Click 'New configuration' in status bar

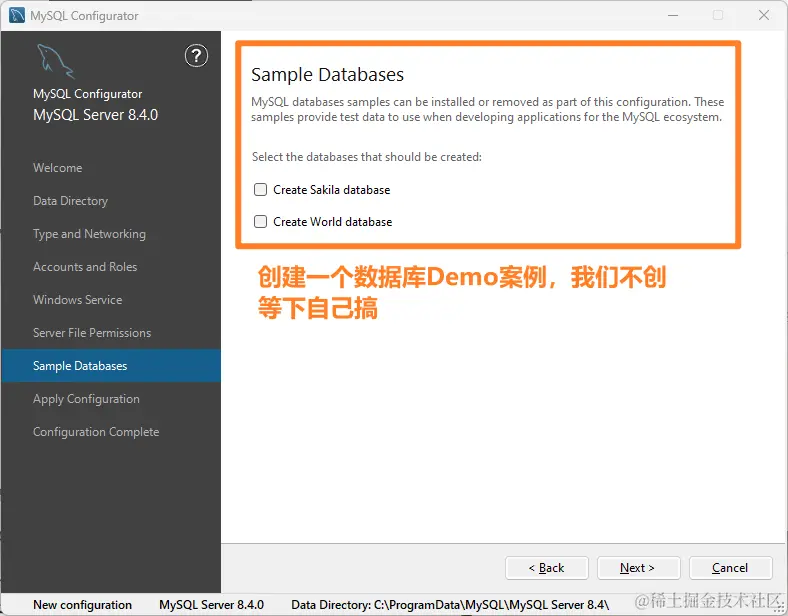82,605
